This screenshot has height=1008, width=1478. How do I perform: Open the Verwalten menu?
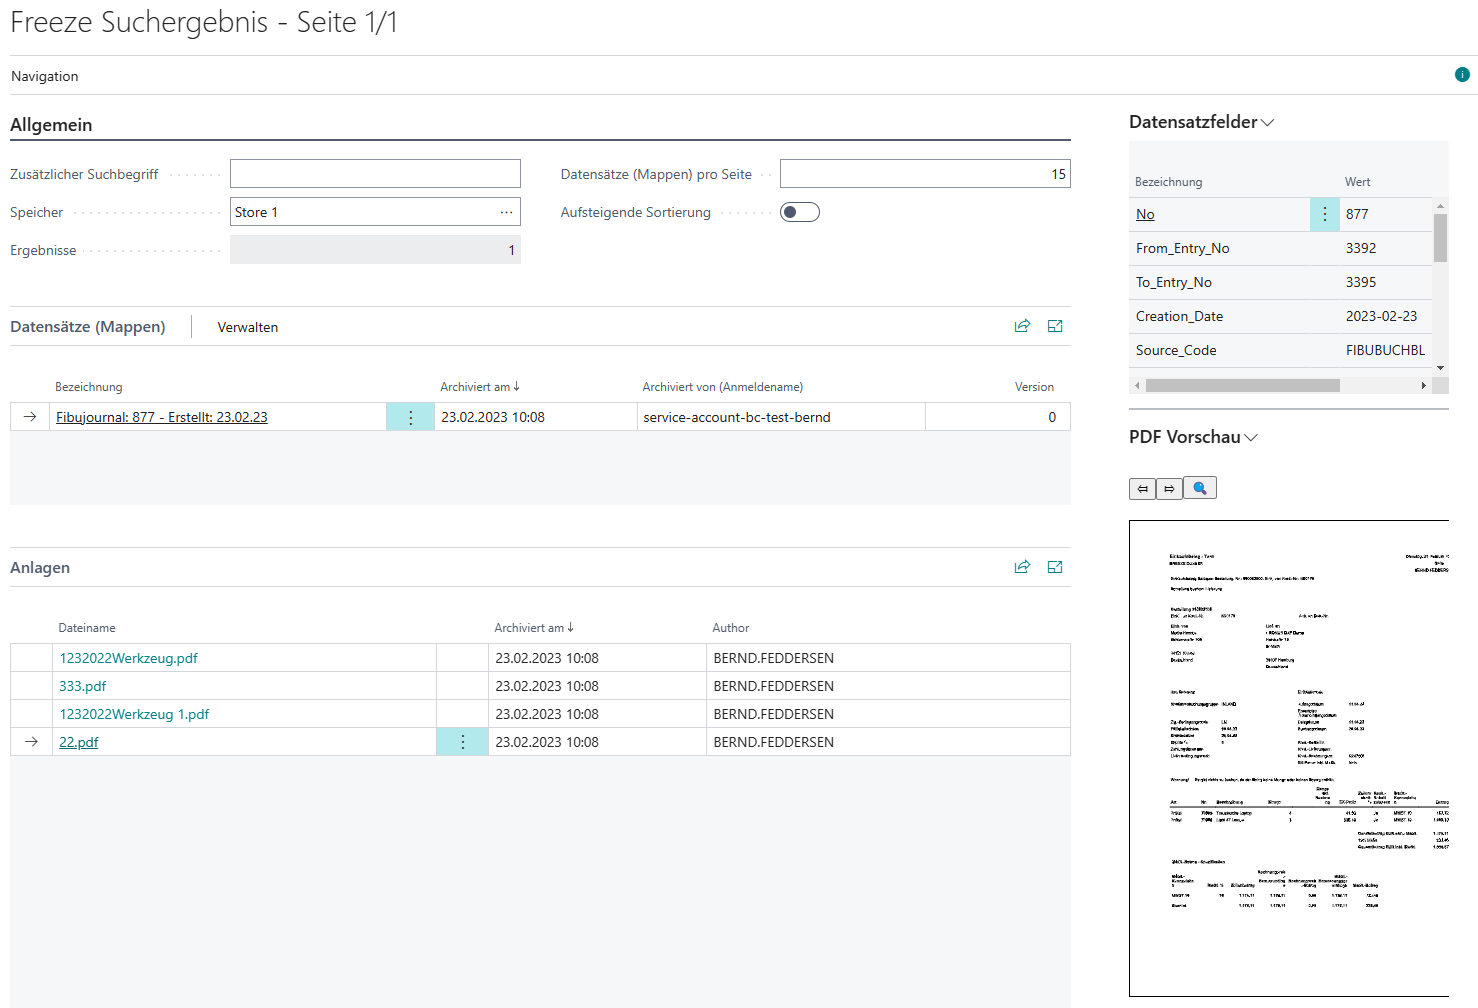tap(248, 327)
